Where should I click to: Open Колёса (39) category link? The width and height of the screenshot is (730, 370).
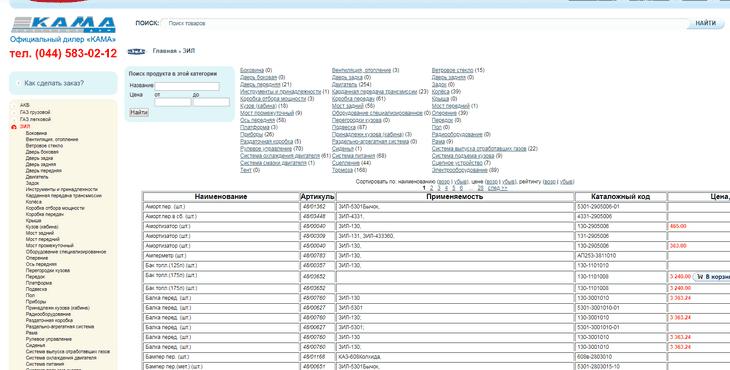[x=440, y=92]
